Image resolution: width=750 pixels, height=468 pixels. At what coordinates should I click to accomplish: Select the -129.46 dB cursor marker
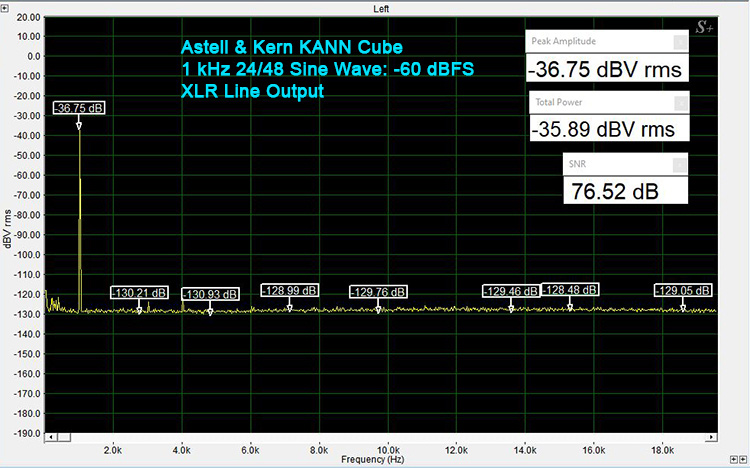pos(510,292)
